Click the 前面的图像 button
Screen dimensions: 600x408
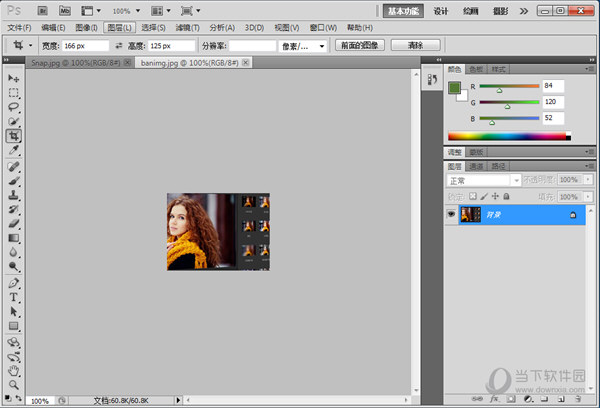(359, 46)
